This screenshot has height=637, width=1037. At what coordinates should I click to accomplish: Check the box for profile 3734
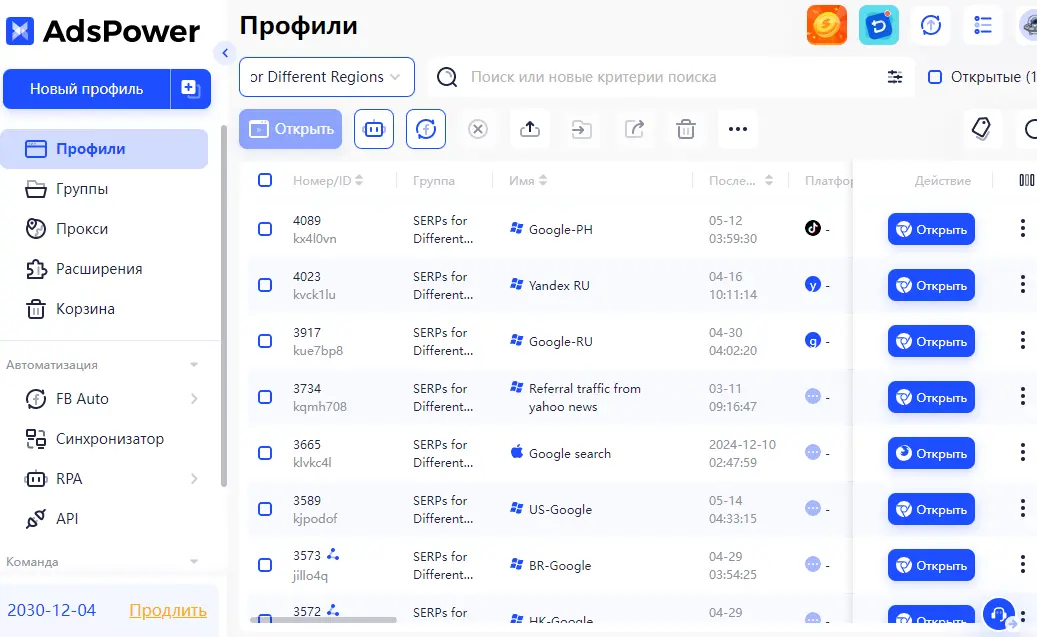(265, 397)
